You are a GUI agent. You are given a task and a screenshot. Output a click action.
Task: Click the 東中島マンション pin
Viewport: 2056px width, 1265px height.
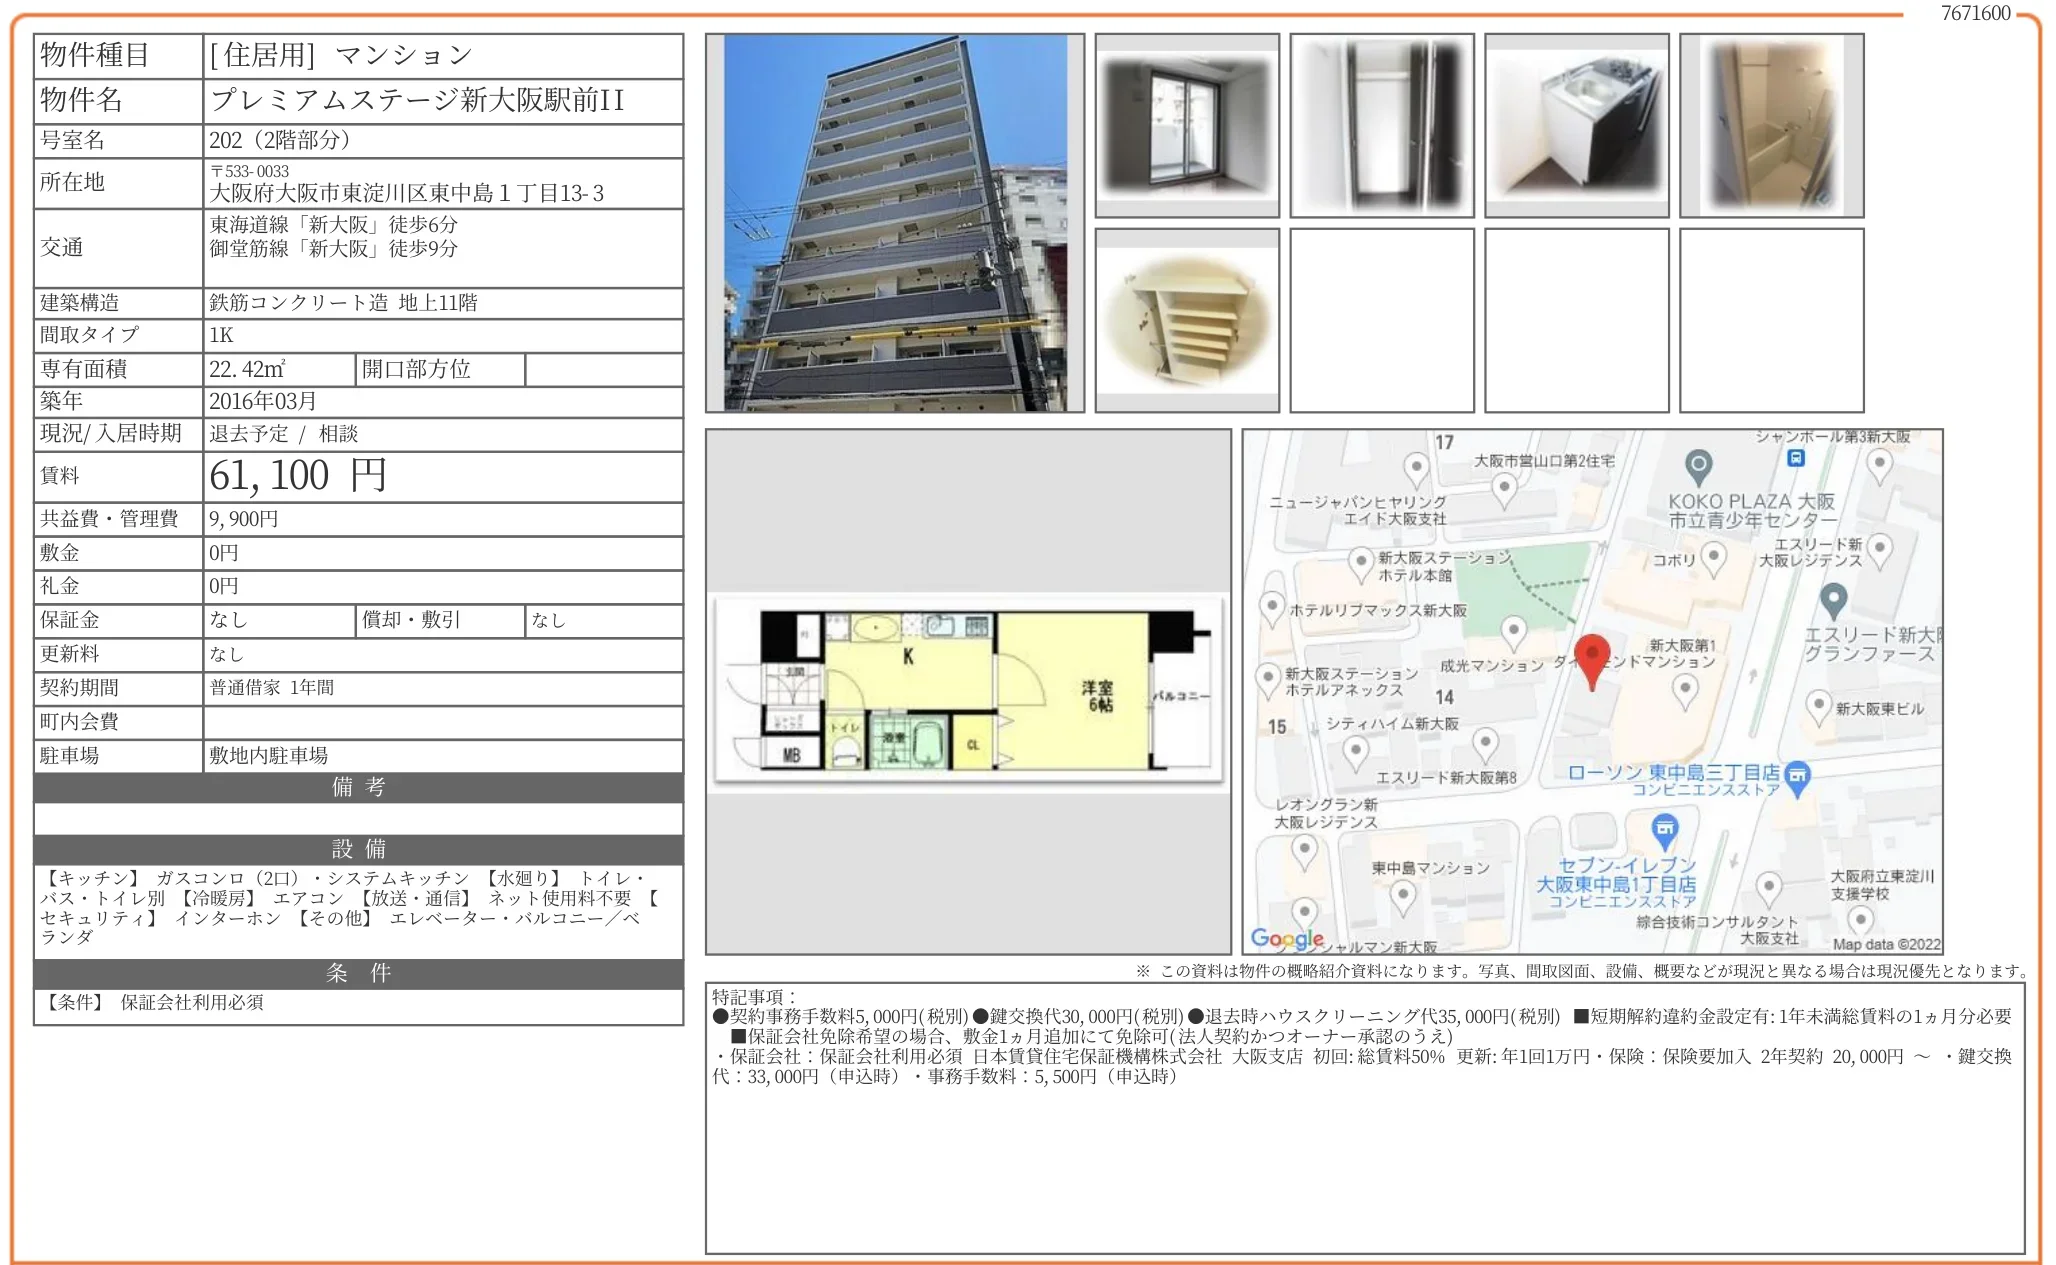pyautogui.click(x=1402, y=893)
